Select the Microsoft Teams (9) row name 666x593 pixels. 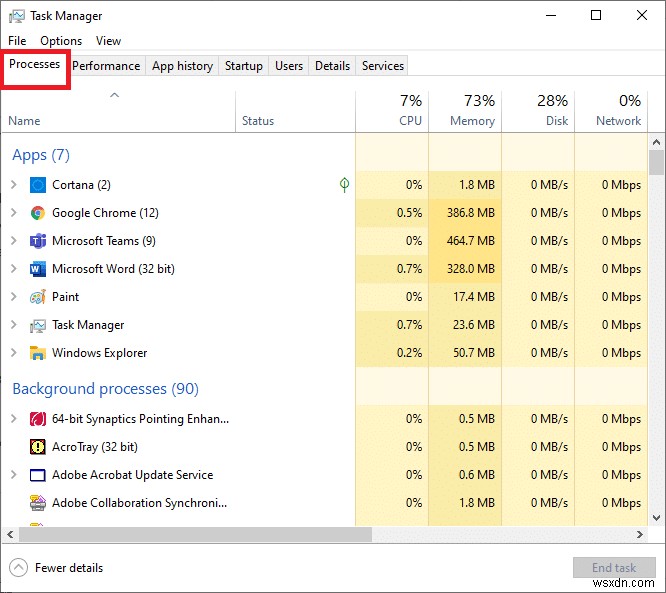click(104, 241)
